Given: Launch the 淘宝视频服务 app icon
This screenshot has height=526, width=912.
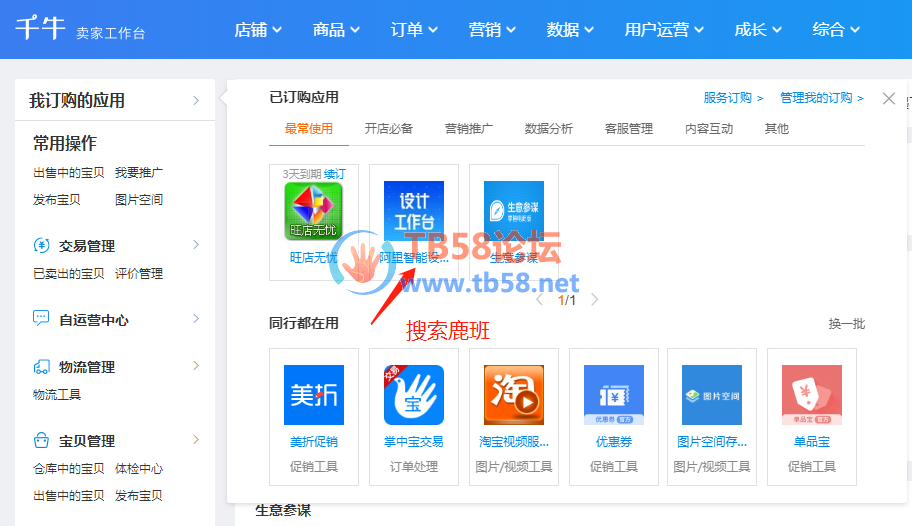Looking at the screenshot, I should point(514,395).
